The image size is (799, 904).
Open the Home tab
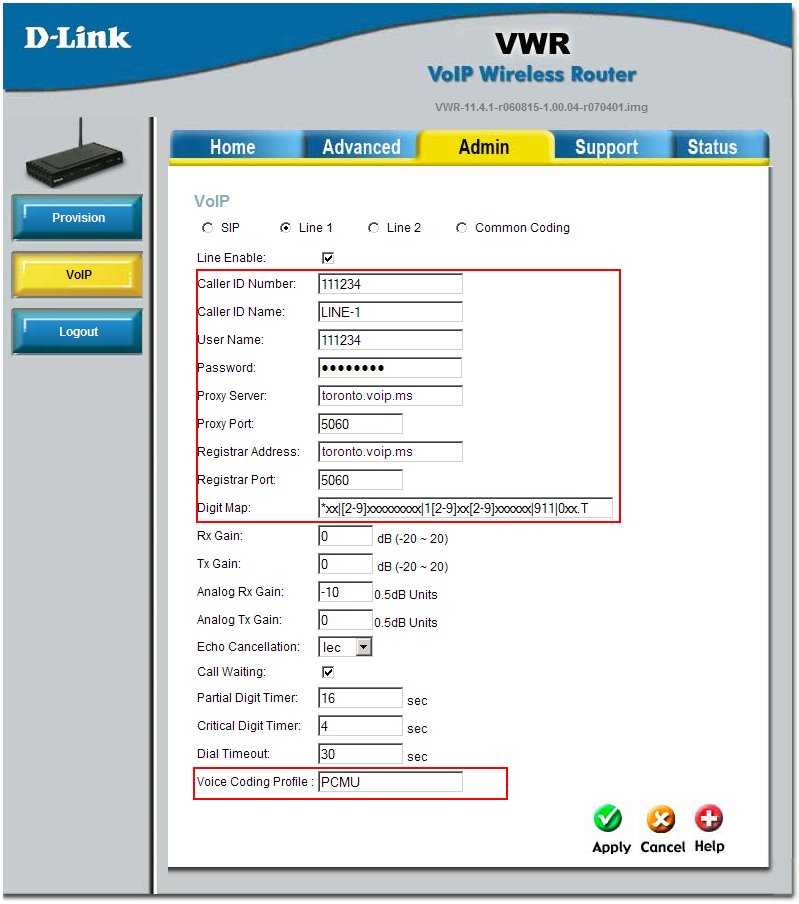(233, 147)
